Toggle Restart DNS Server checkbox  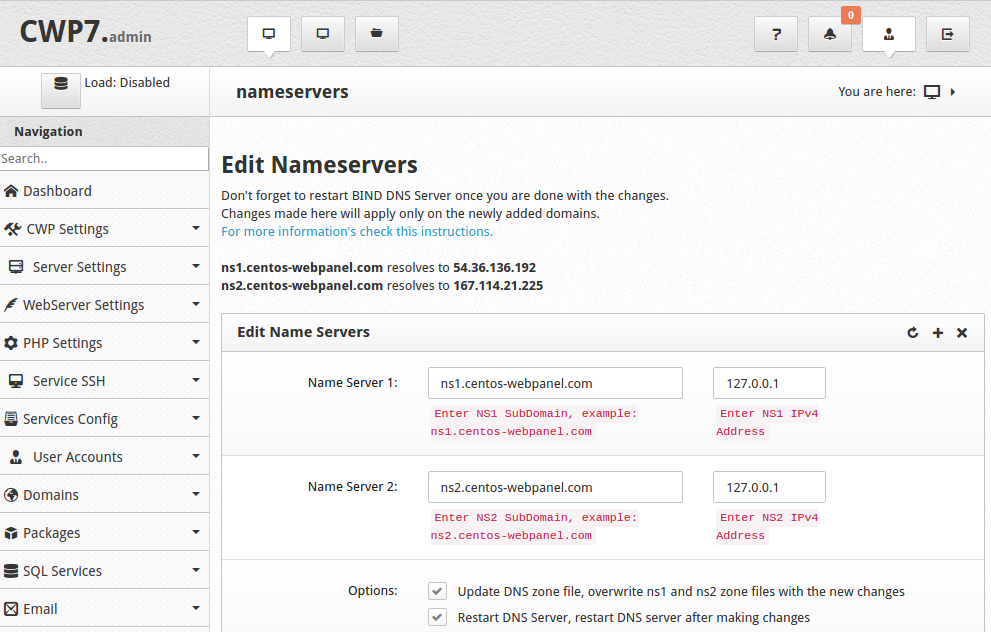coord(437,617)
